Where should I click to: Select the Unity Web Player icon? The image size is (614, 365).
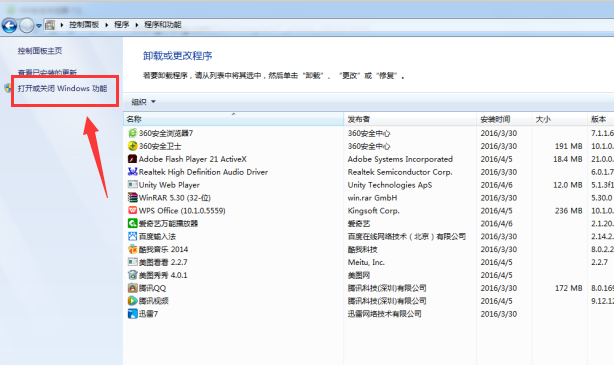(x=132, y=185)
